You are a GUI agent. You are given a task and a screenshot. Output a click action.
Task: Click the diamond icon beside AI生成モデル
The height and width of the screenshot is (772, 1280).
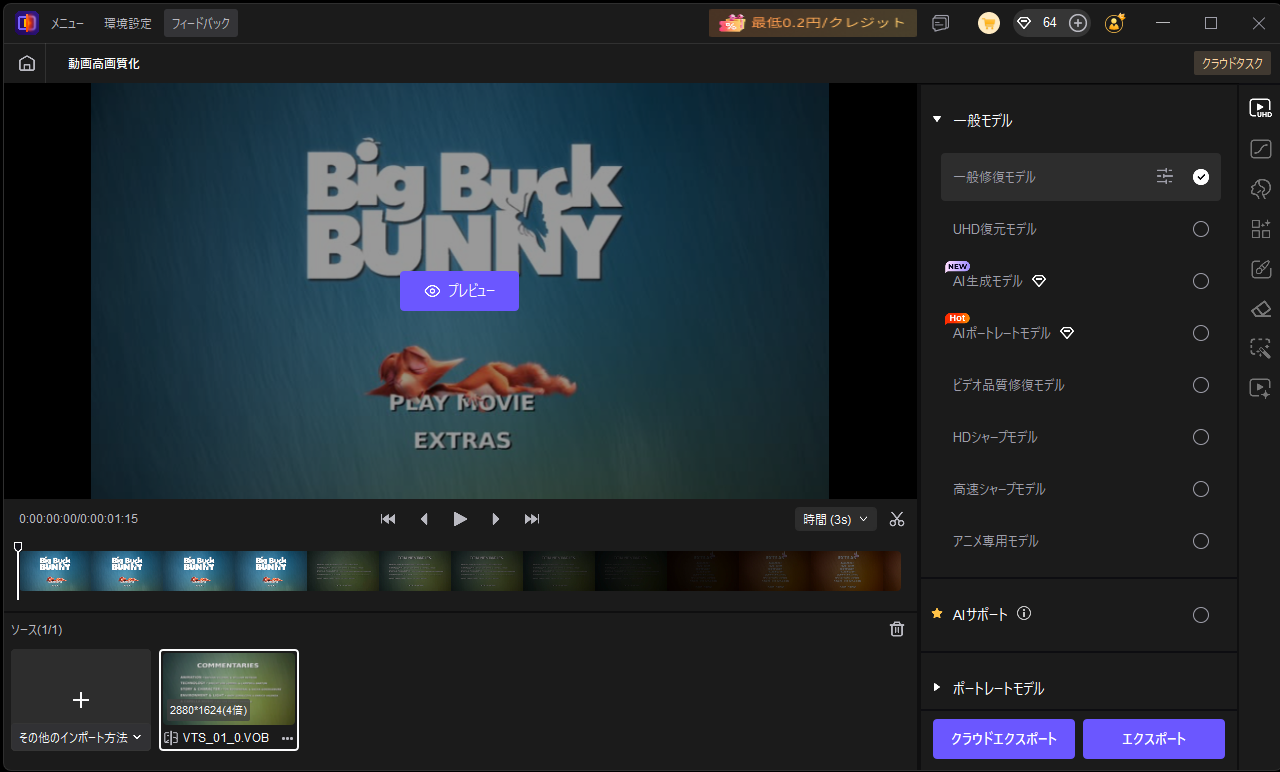coord(1039,281)
